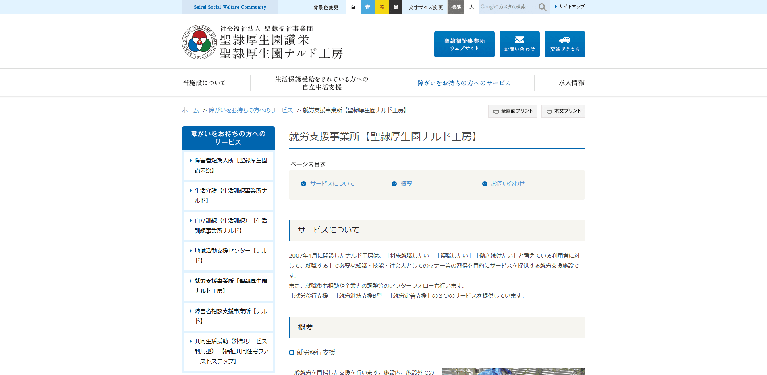This screenshot has width=767, height=375.
Task: Focus the Google custom search field
Action: (508, 7)
